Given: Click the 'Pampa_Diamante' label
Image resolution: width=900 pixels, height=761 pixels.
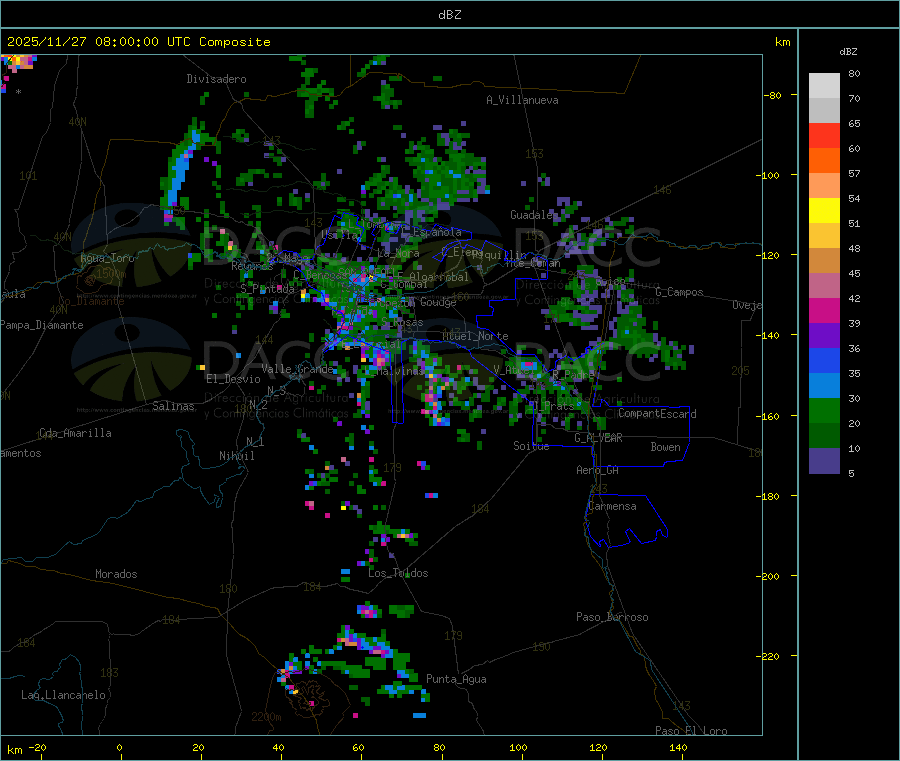Looking at the screenshot, I should [42, 325].
